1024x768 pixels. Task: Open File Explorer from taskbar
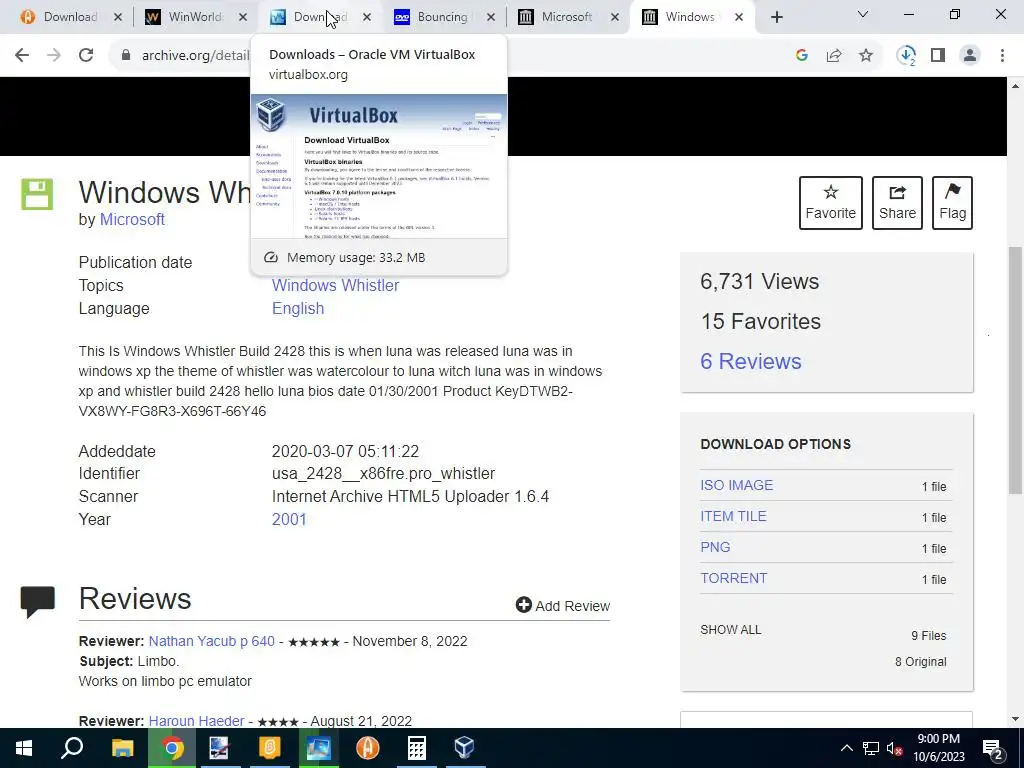122,748
